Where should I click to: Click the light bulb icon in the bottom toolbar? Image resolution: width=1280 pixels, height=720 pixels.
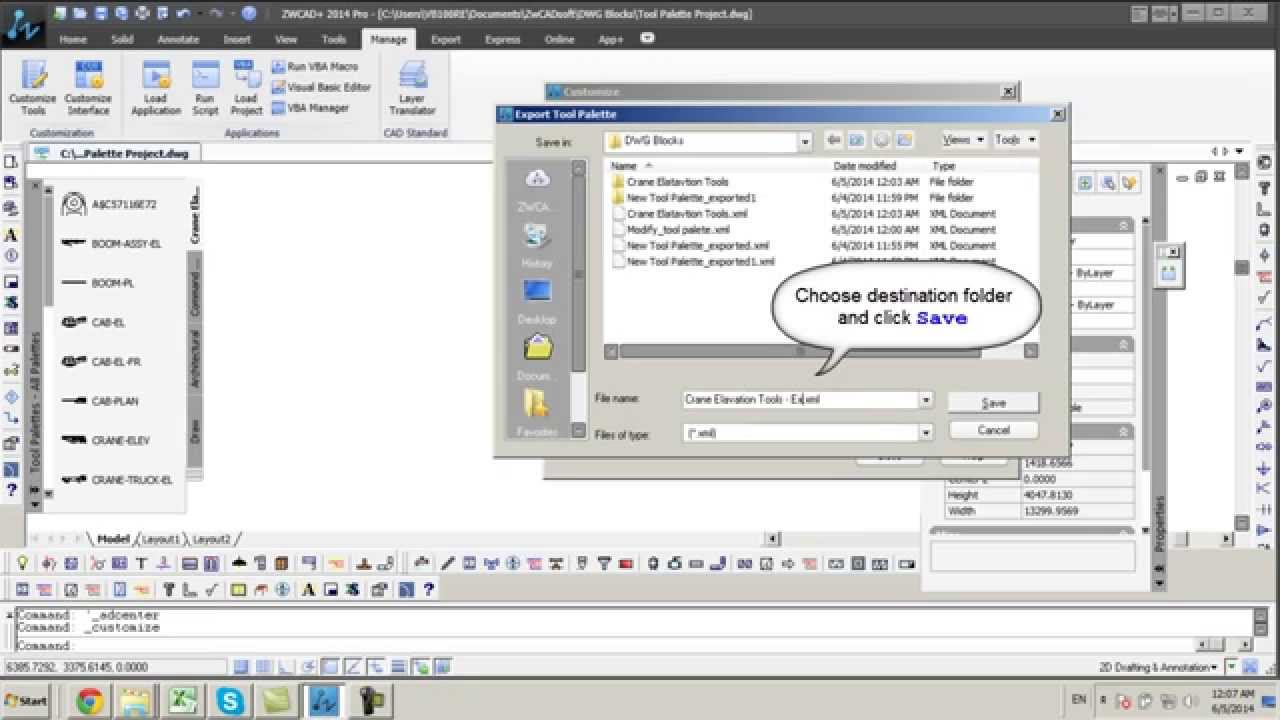pyautogui.click(x=23, y=564)
